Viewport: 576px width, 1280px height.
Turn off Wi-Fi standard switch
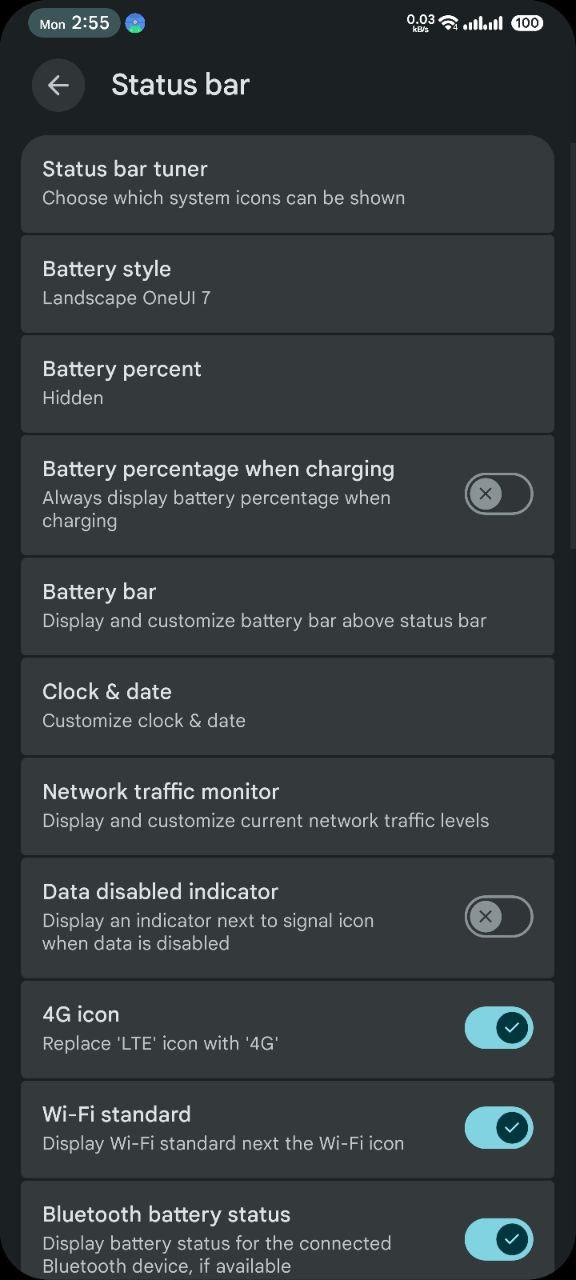[498, 1127]
